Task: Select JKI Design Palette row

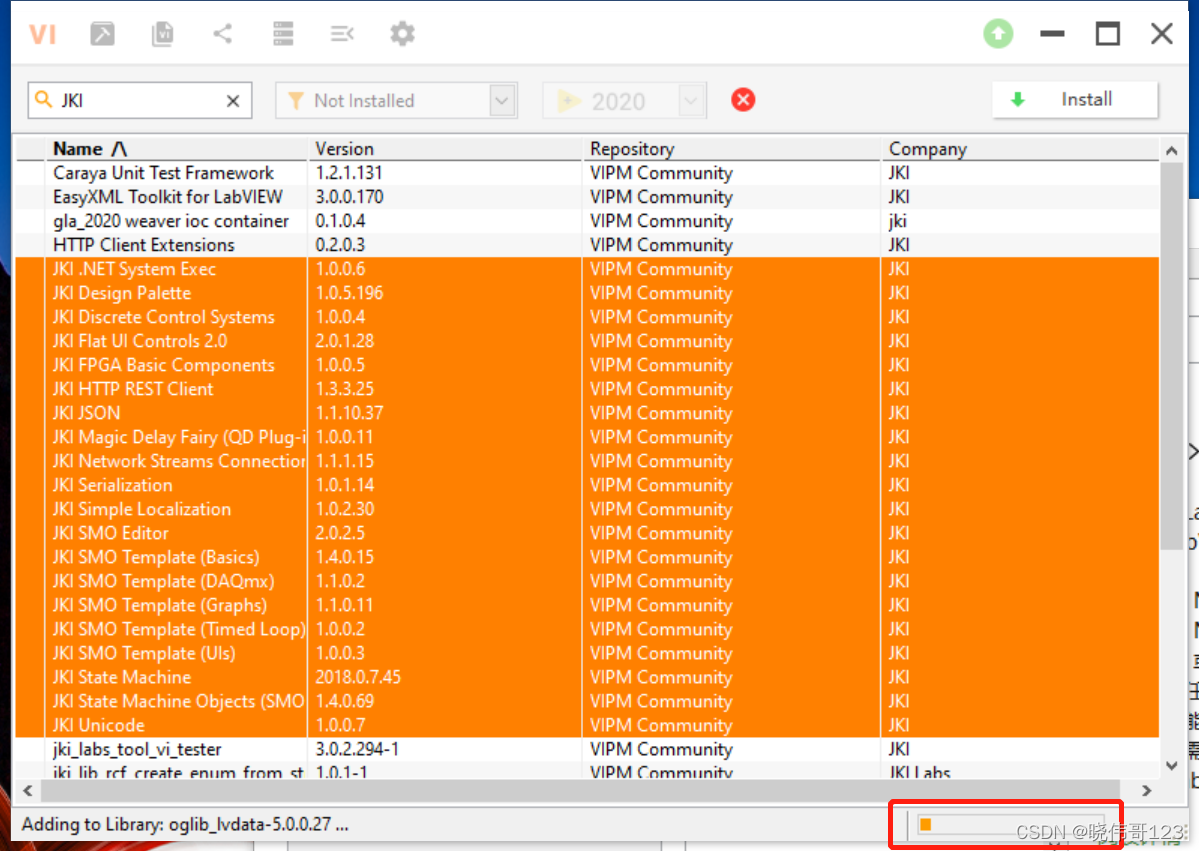Action: (x=587, y=293)
